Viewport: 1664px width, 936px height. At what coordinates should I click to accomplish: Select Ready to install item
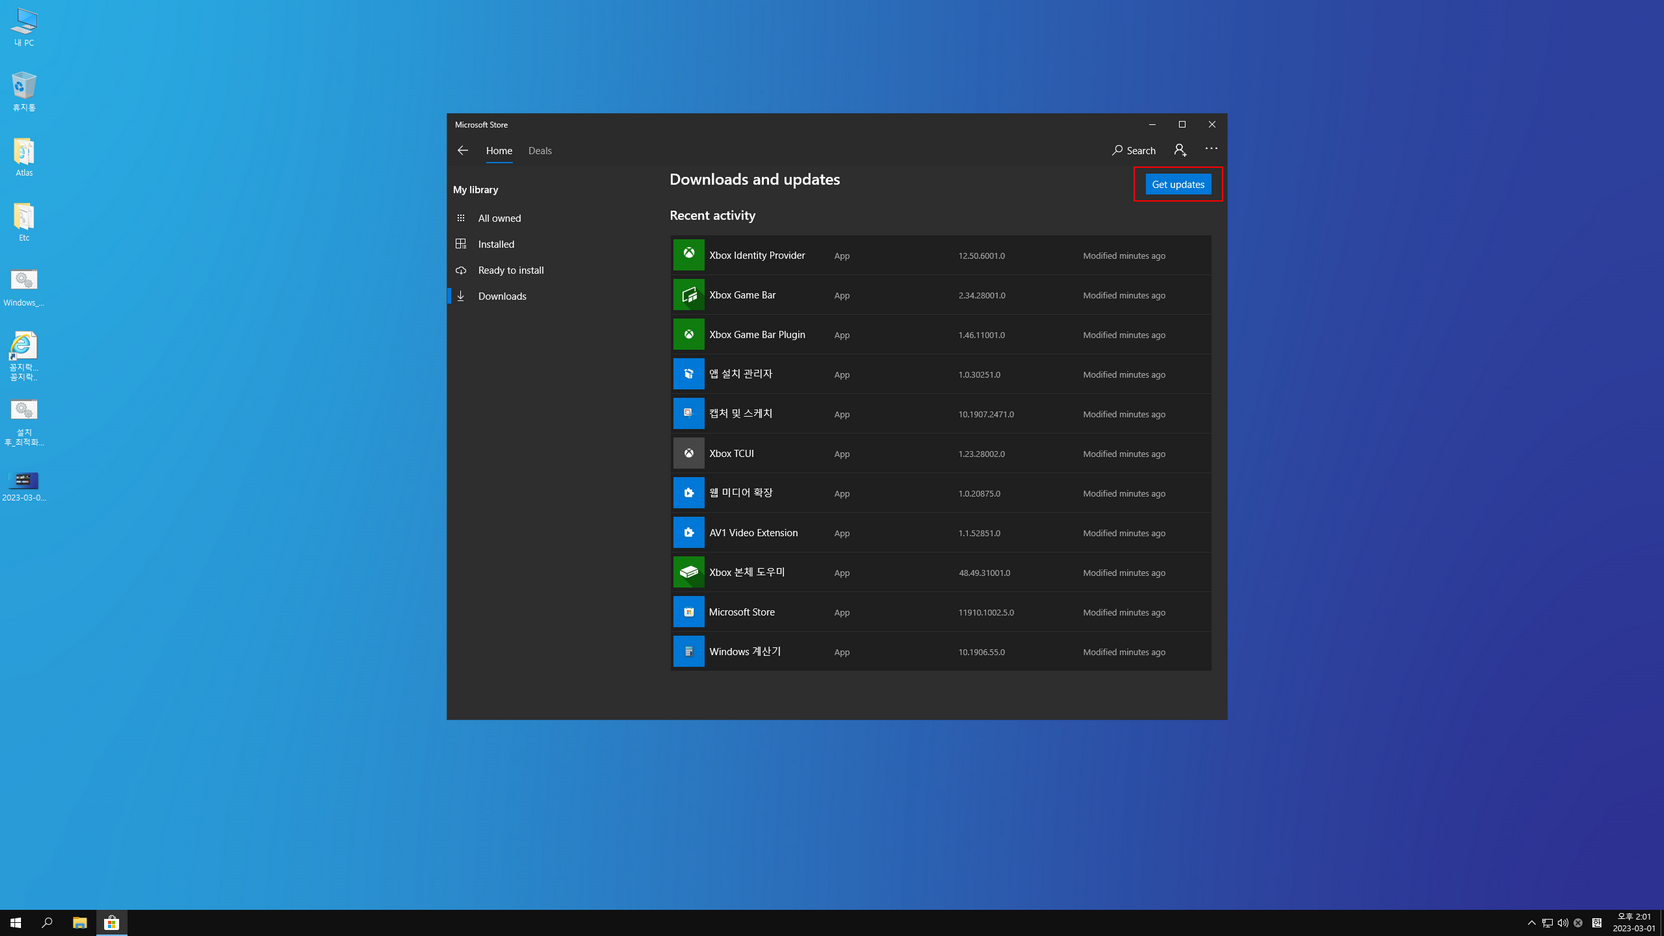510,270
